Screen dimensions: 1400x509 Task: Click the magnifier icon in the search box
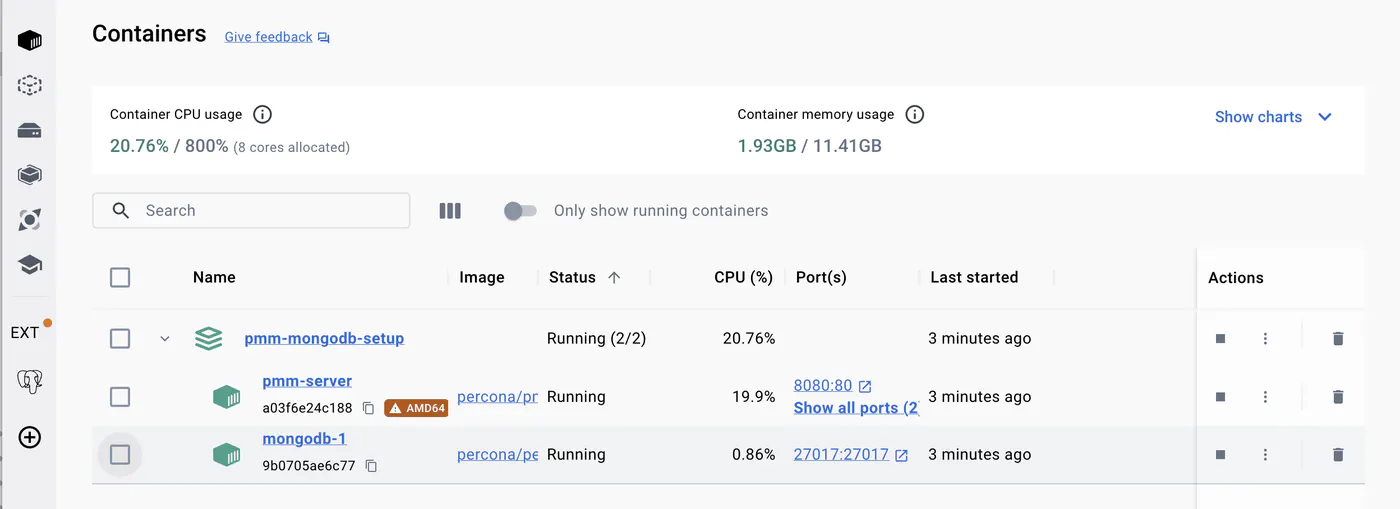(121, 211)
